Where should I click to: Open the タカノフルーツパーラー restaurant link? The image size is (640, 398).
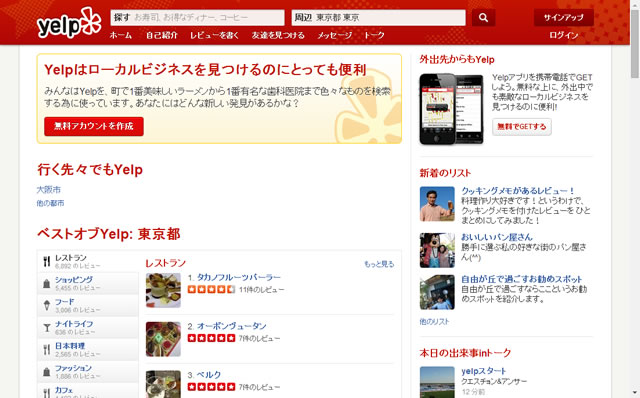(x=239, y=278)
